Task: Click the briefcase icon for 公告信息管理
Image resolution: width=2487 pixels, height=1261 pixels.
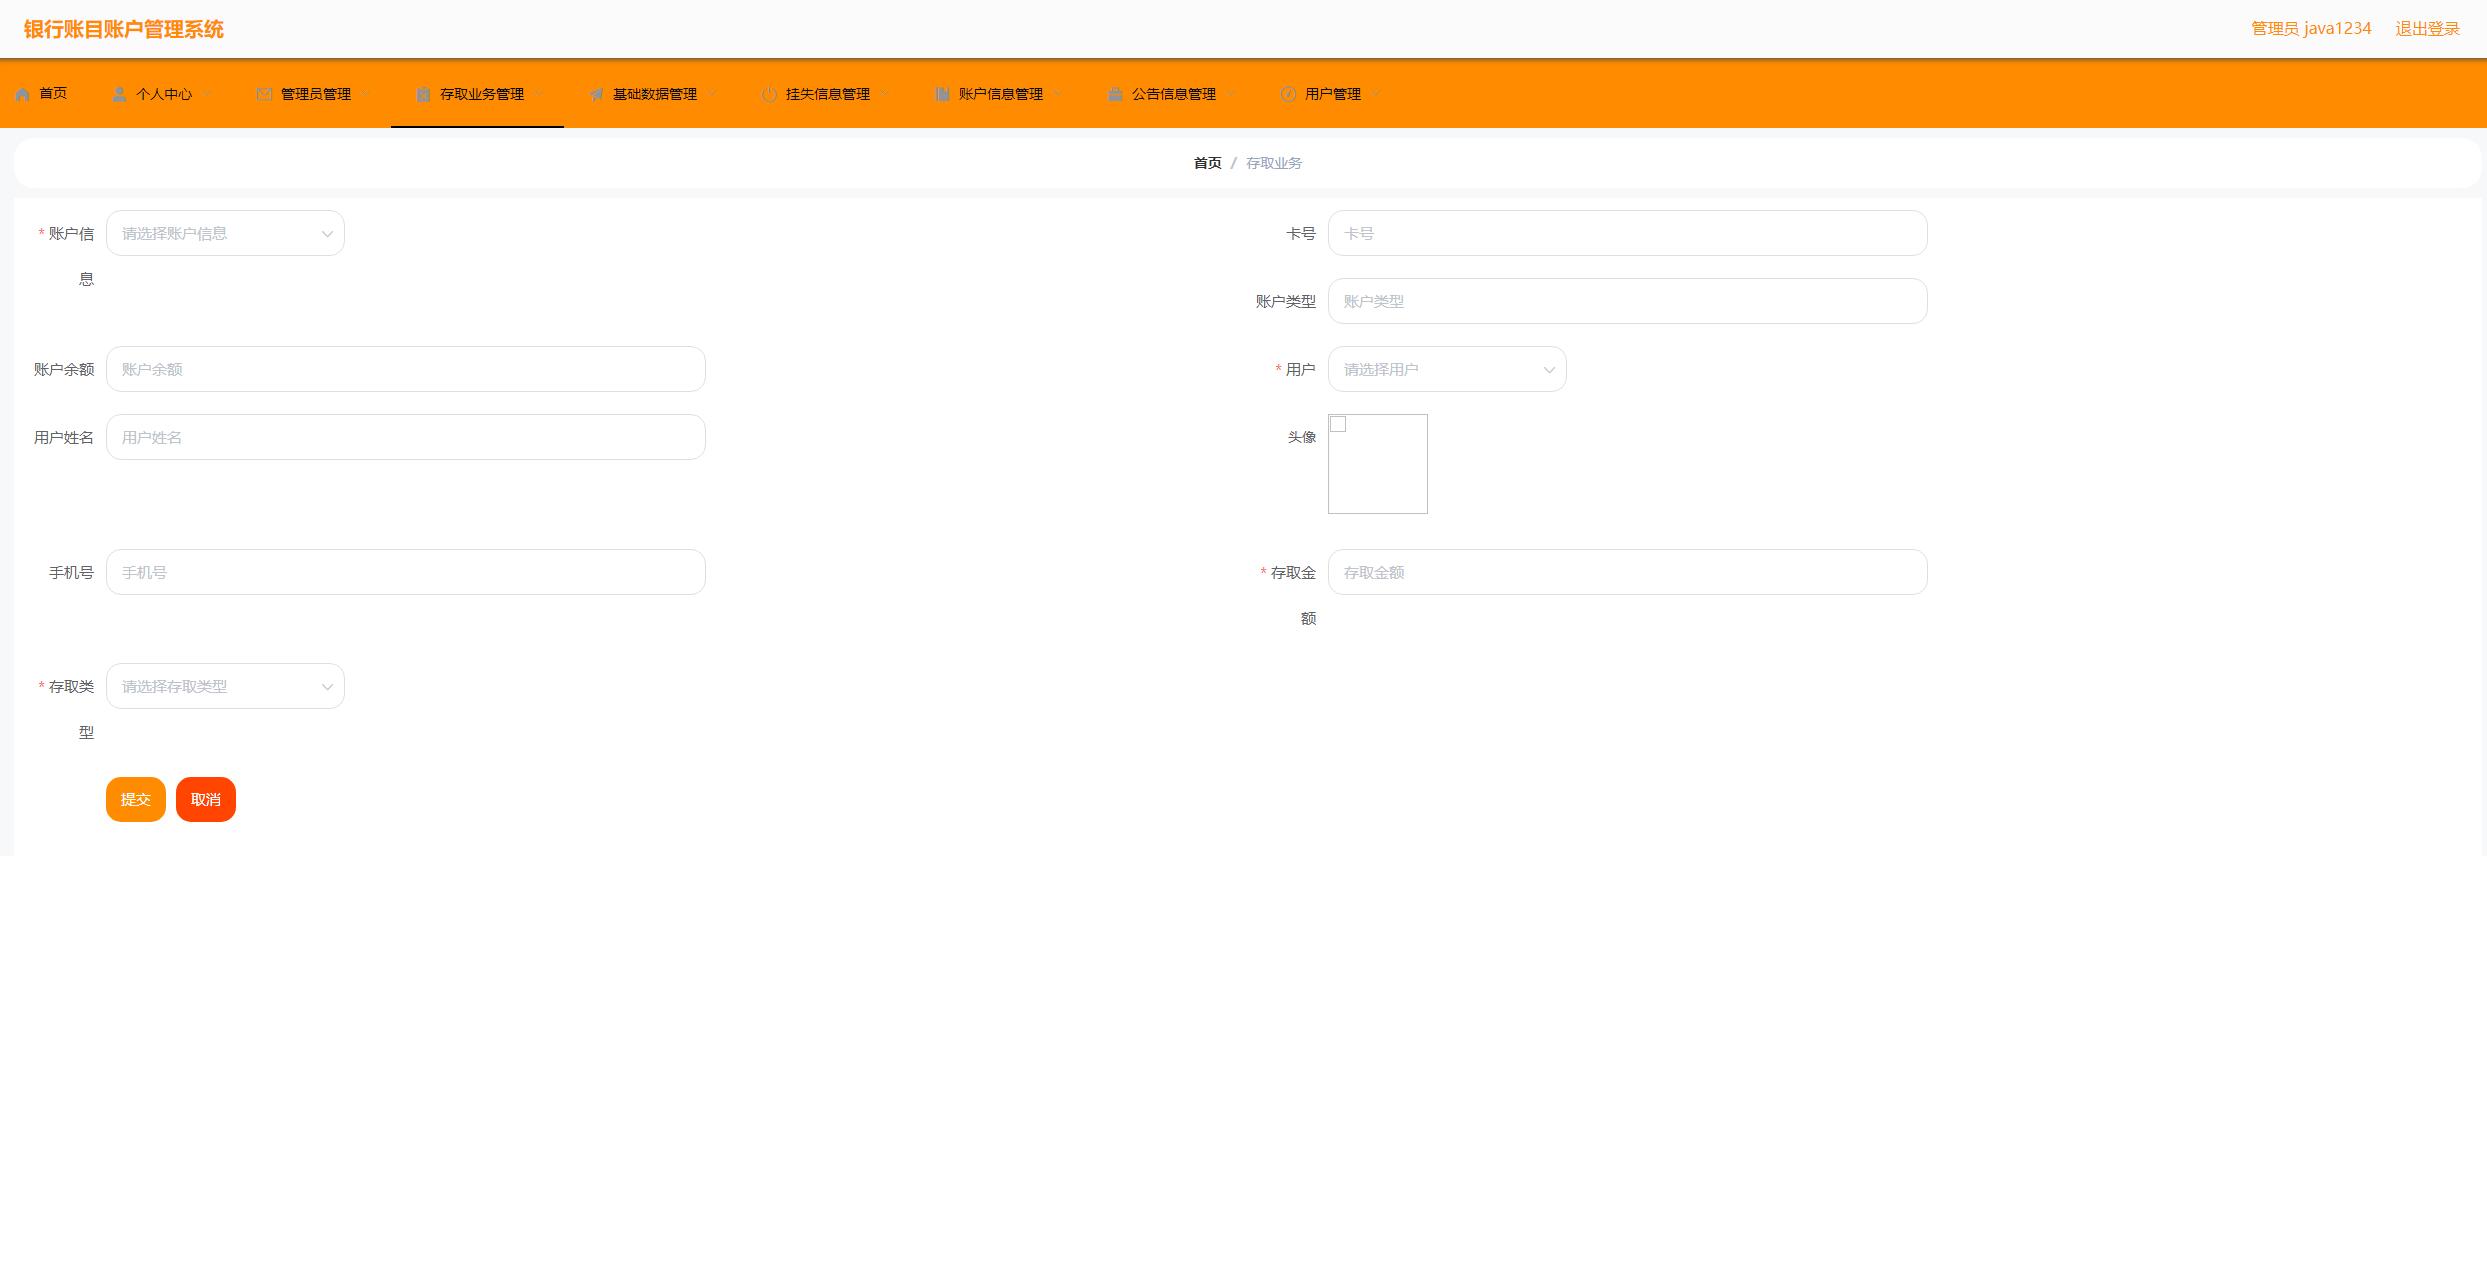Action: tap(1115, 94)
